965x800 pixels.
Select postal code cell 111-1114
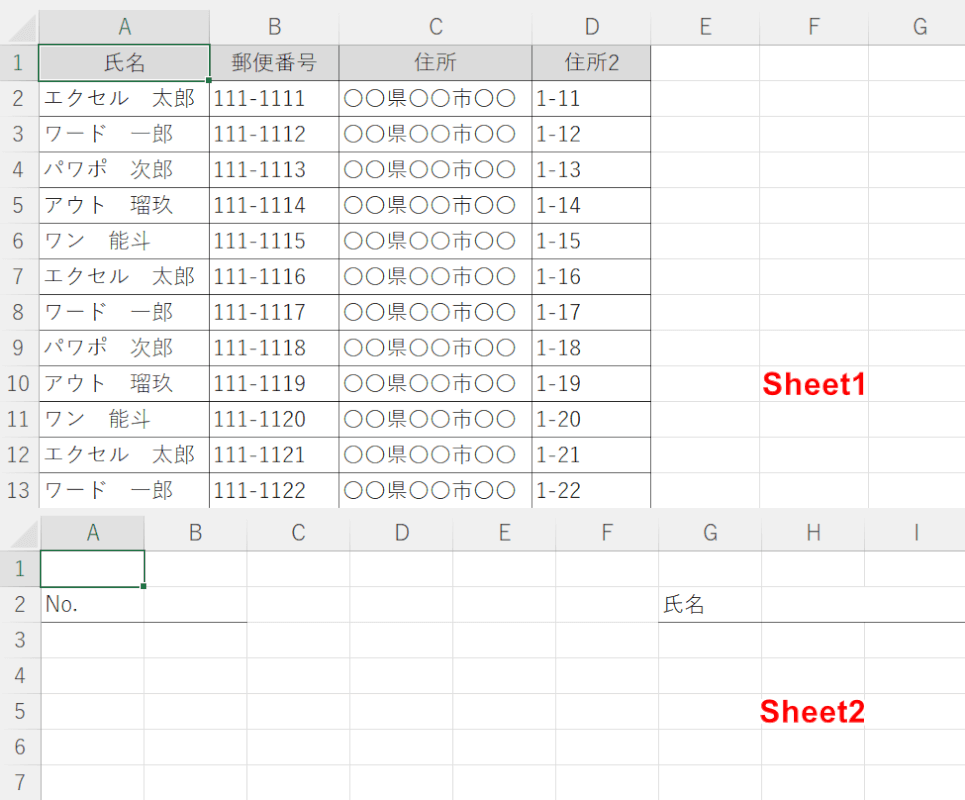(x=274, y=206)
